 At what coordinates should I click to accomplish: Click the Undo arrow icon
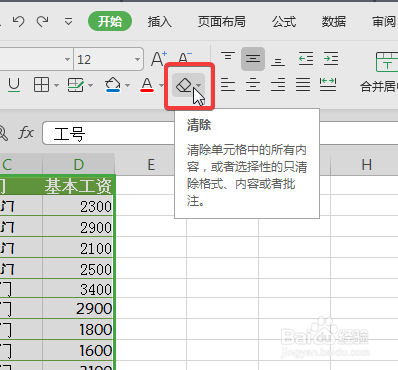(19, 22)
